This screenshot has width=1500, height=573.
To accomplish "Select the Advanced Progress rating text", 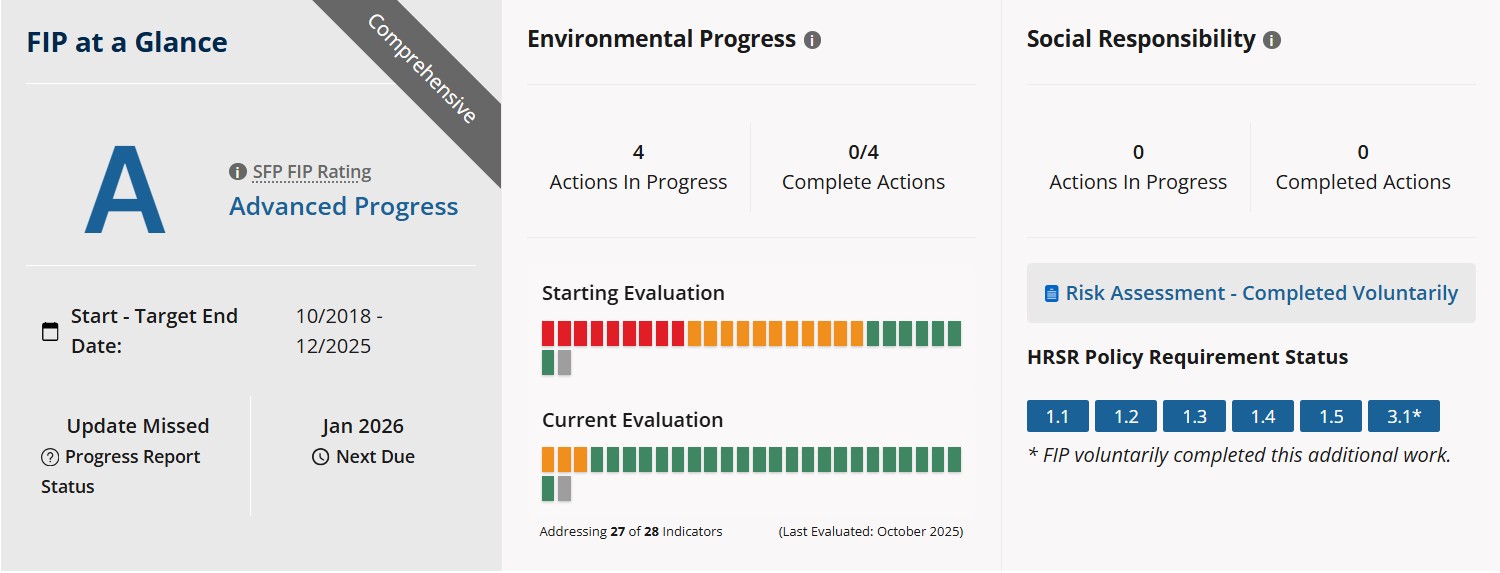I will click(x=343, y=206).
